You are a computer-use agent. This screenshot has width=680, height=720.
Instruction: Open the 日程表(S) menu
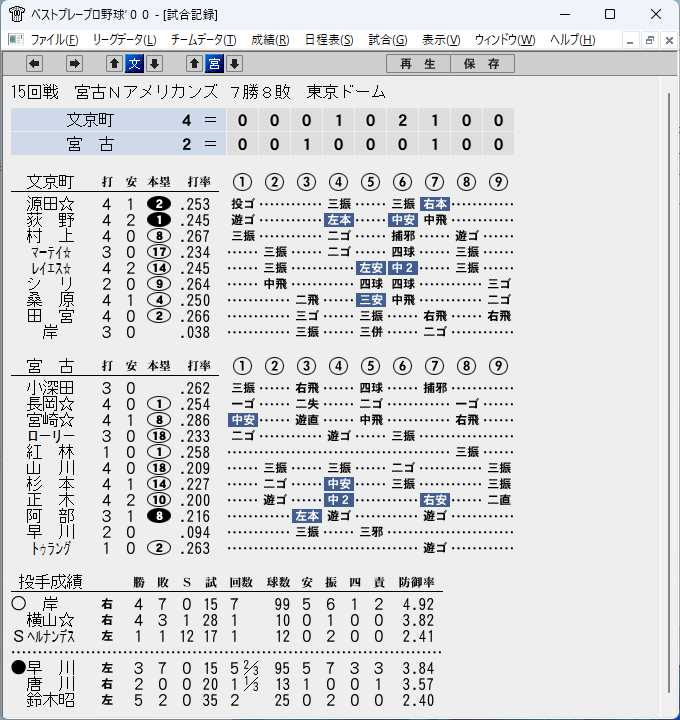click(329, 40)
